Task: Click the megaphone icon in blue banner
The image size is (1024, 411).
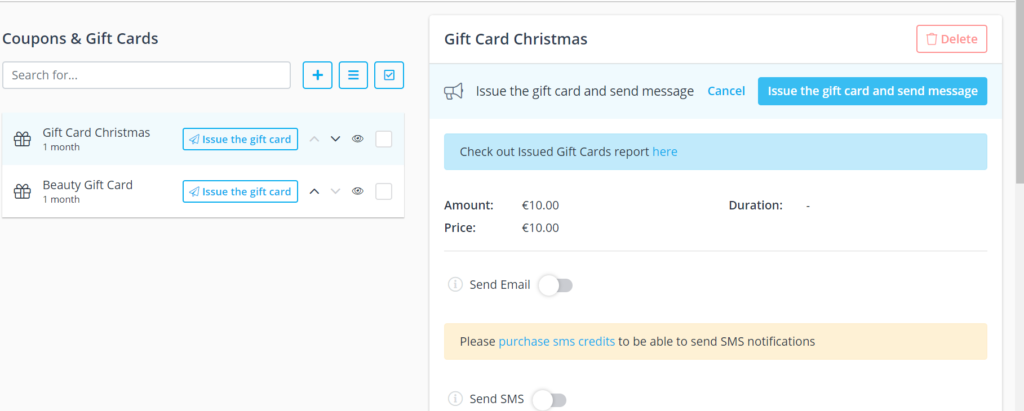Action: coord(454,91)
